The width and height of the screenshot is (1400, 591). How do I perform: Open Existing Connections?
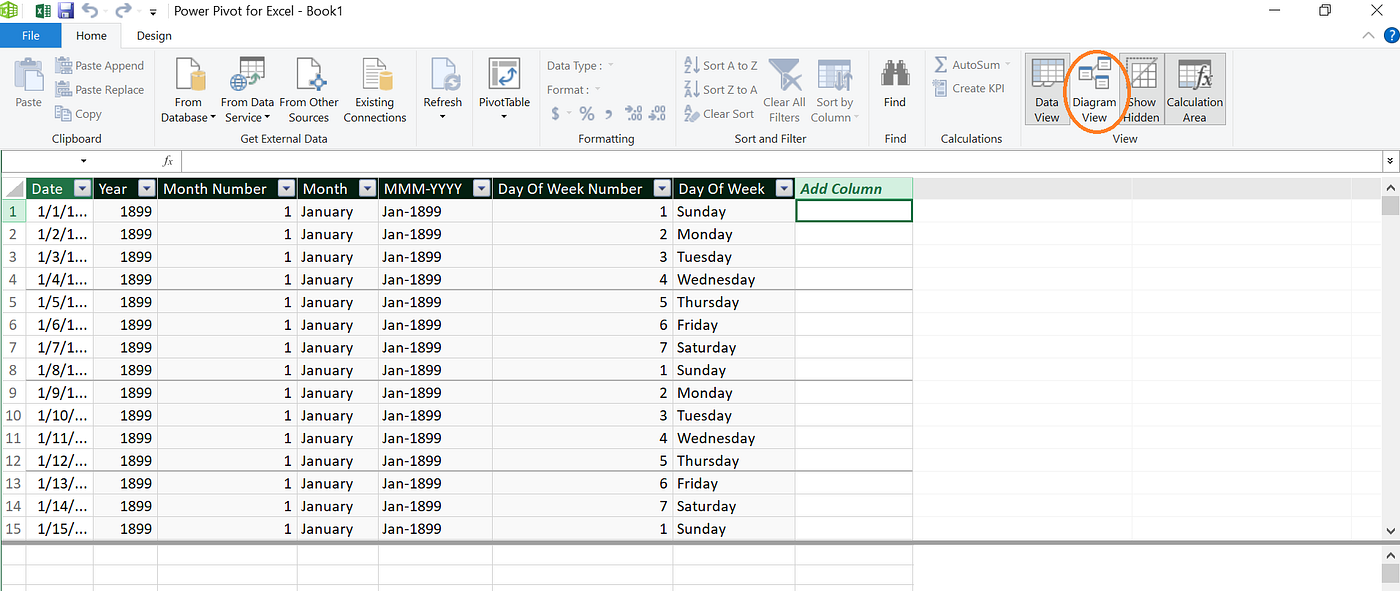(375, 90)
